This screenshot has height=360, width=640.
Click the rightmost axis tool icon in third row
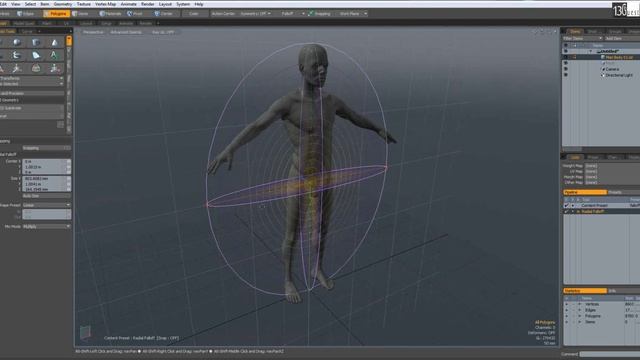(x=54, y=68)
